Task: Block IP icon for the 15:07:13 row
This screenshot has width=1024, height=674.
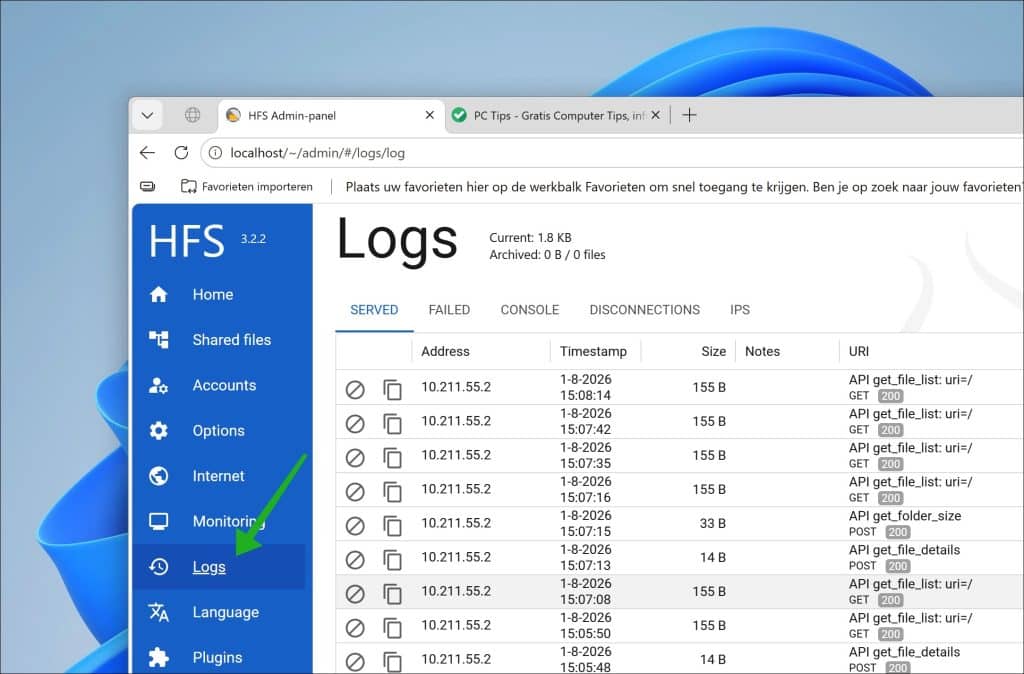Action: pos(355,560)
